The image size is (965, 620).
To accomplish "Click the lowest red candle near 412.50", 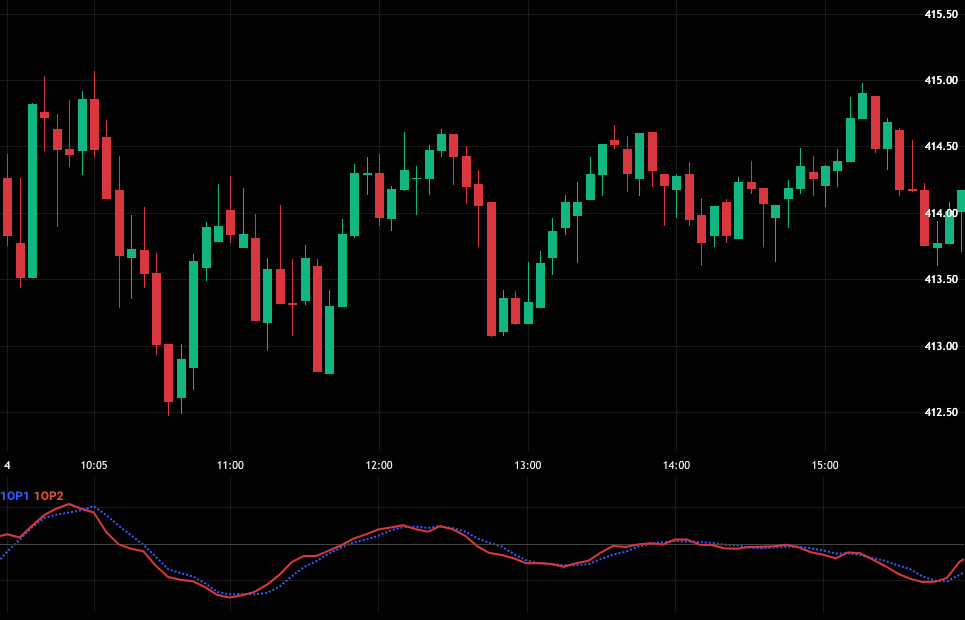I will click(168, 372).
